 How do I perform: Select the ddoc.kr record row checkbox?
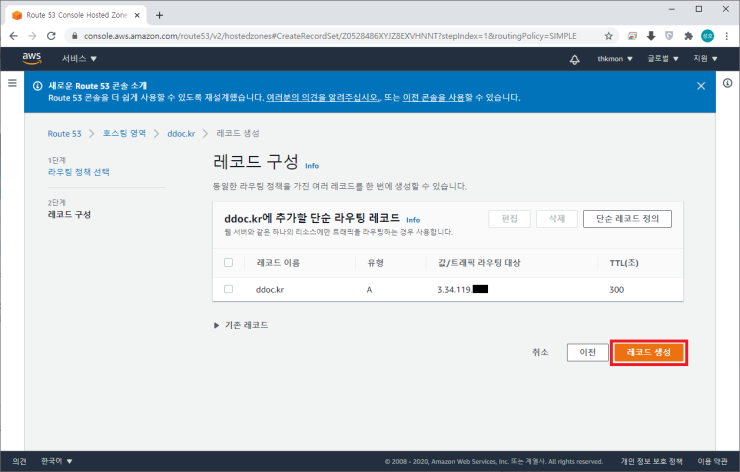pyautogui.click(x=229, y=289)
